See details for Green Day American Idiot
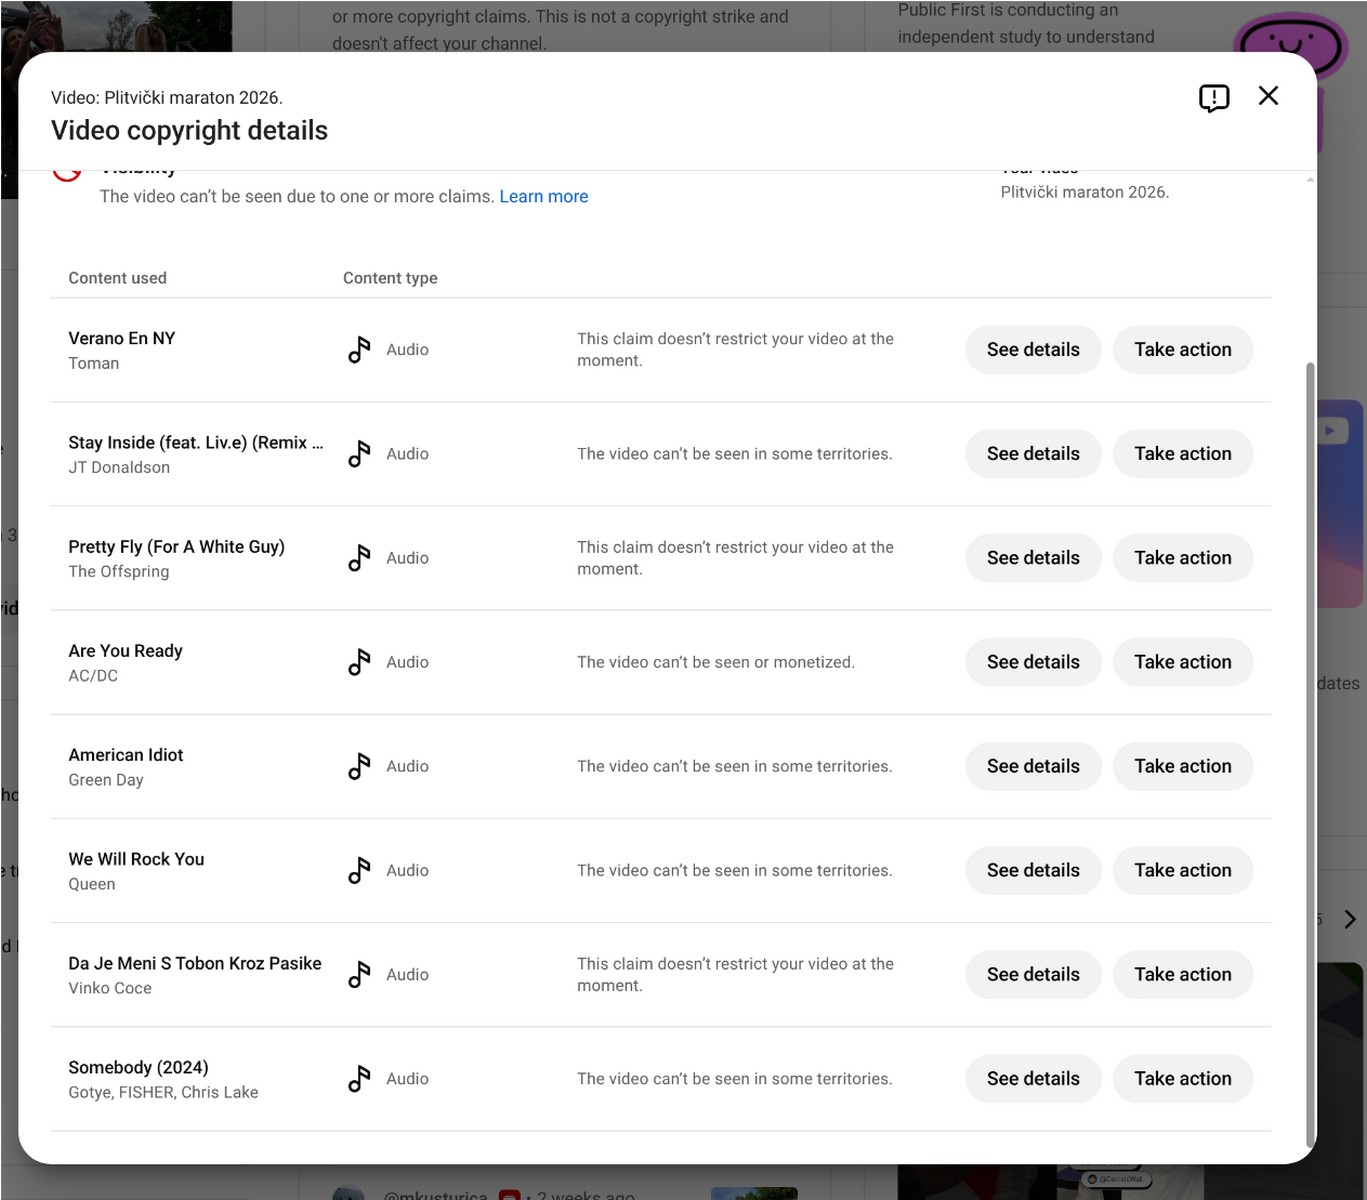This screenshot has height=1200, width=1367. [x=1033, y=766]
